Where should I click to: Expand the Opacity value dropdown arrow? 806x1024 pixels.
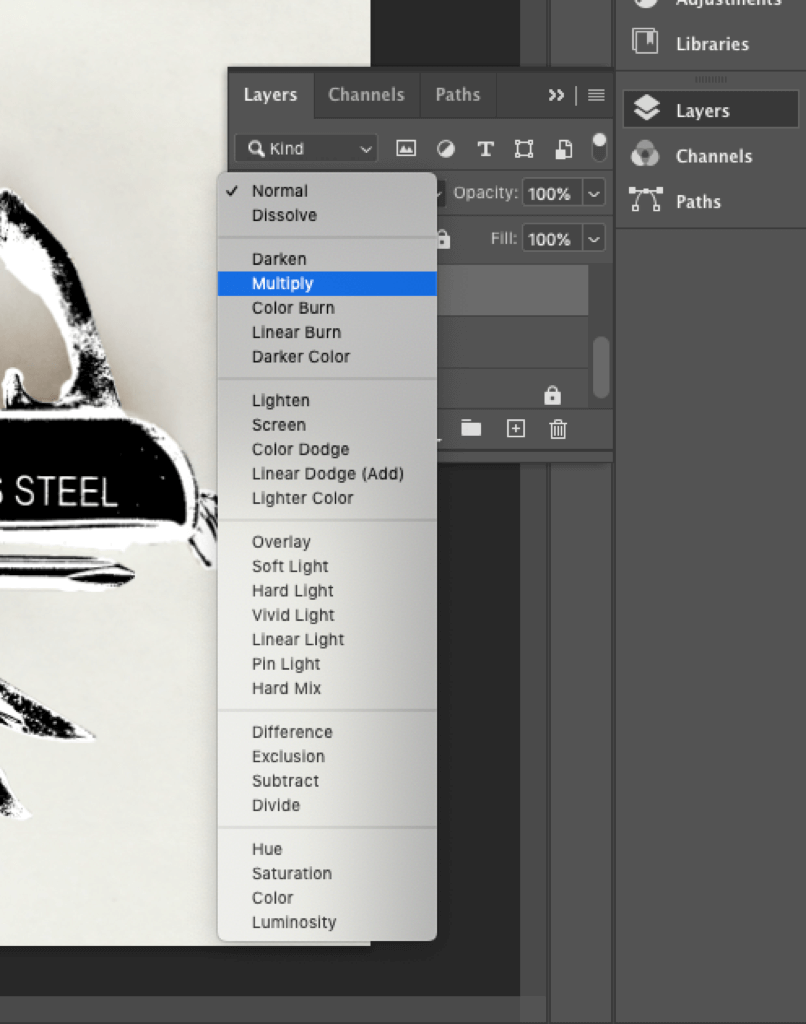[x=595, y=194]
